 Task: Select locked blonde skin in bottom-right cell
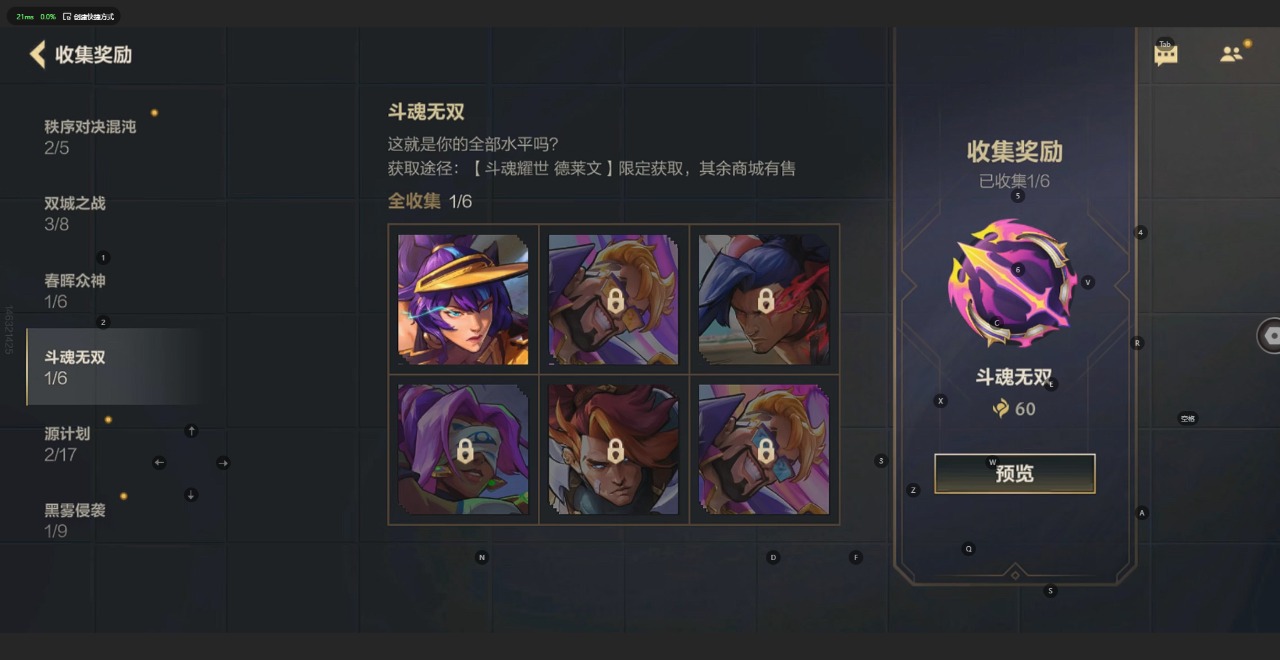point(764,449)
